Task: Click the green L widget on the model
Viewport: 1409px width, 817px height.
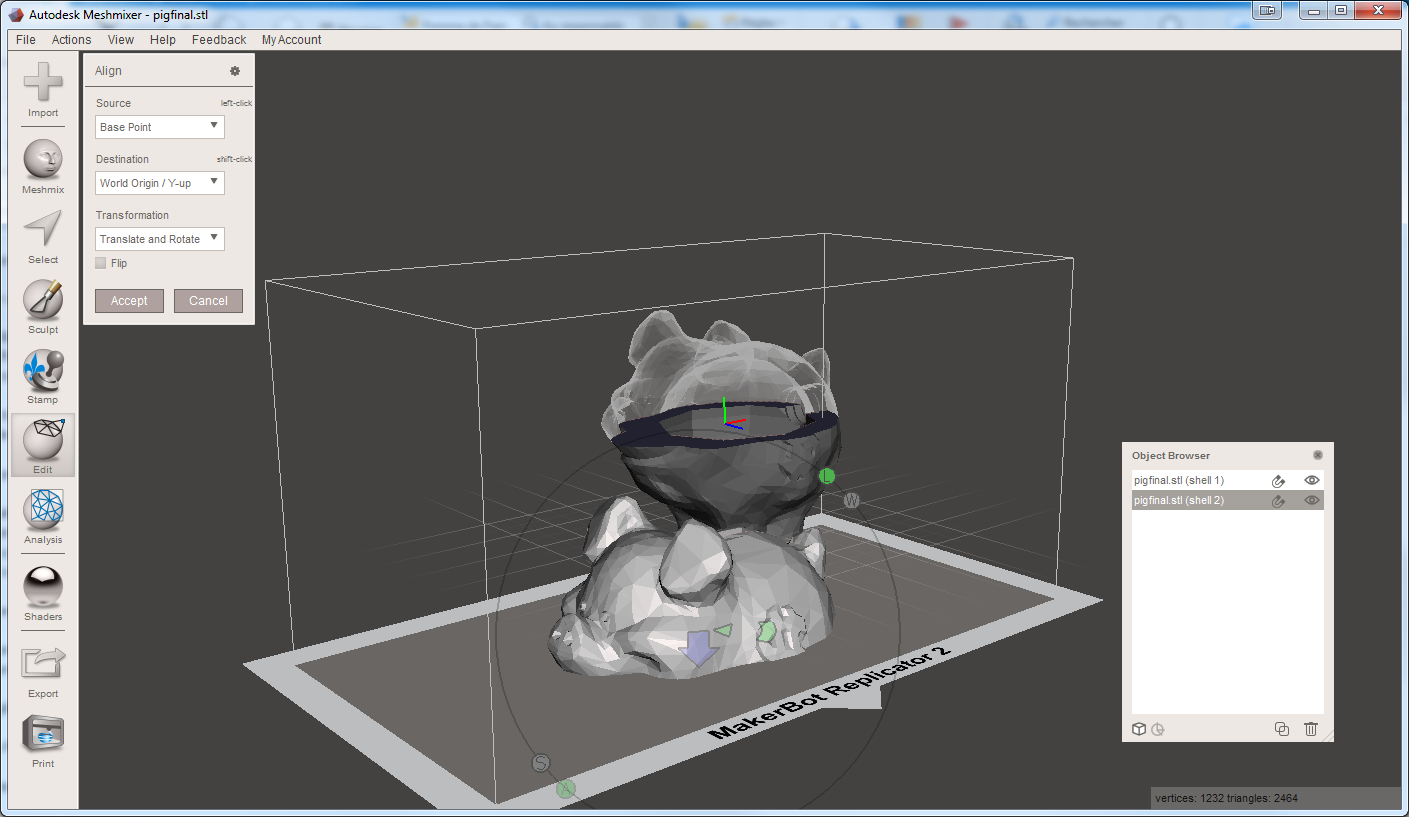Action: point(827,476)
